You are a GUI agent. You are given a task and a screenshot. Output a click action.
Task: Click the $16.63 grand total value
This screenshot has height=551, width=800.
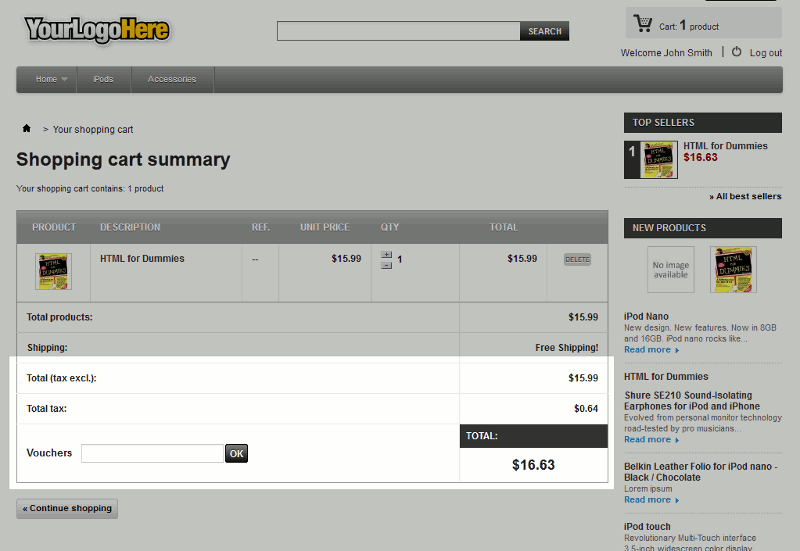pos(533,465)
